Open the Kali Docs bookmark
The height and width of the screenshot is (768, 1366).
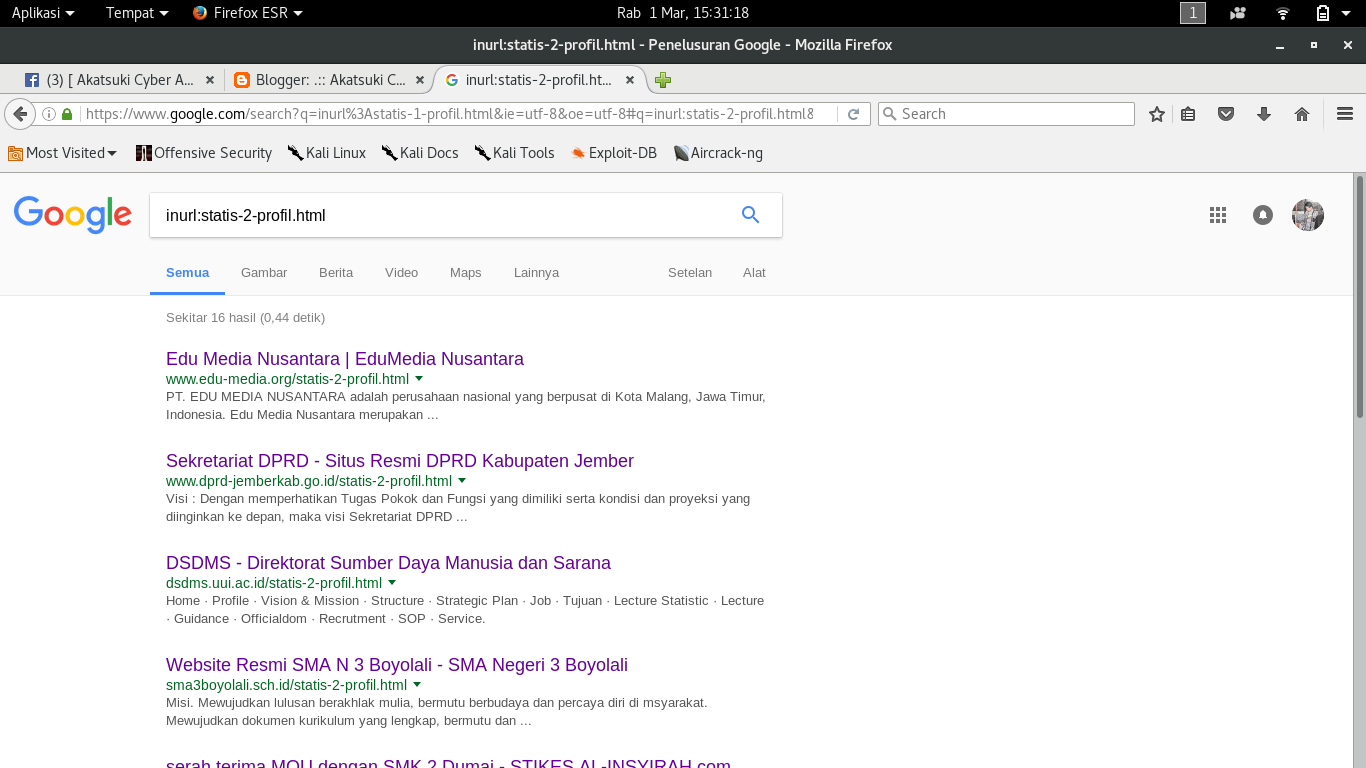[x=420, y=153]
